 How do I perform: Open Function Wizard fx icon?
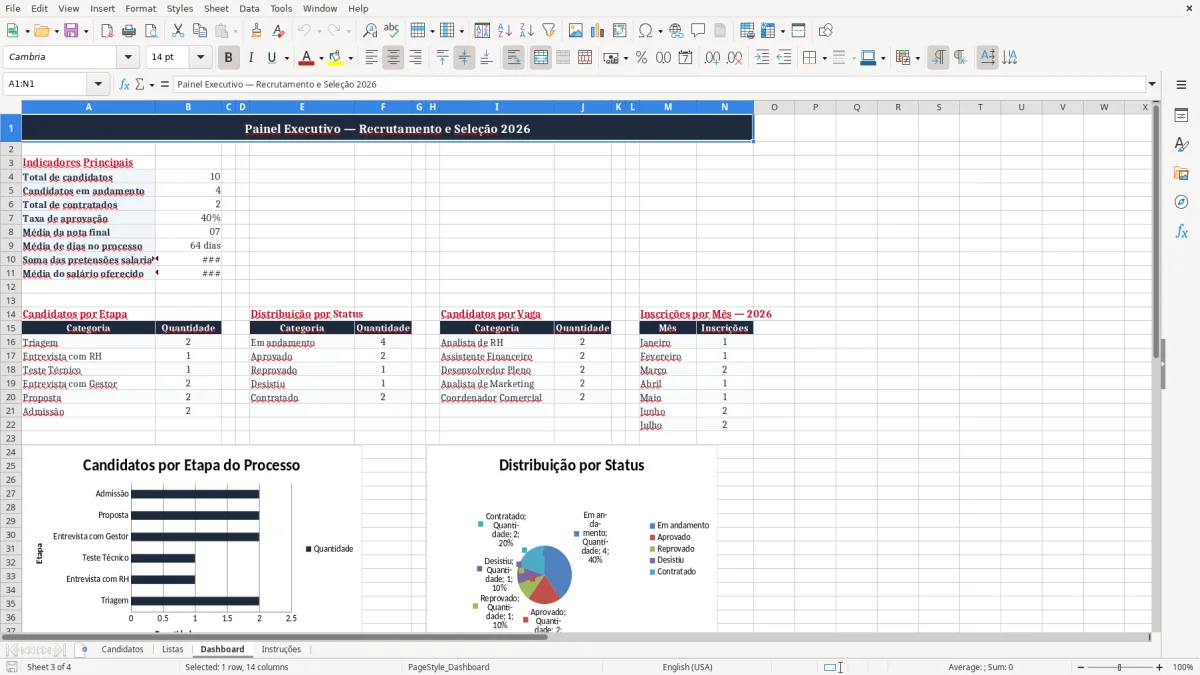[124, 85]
